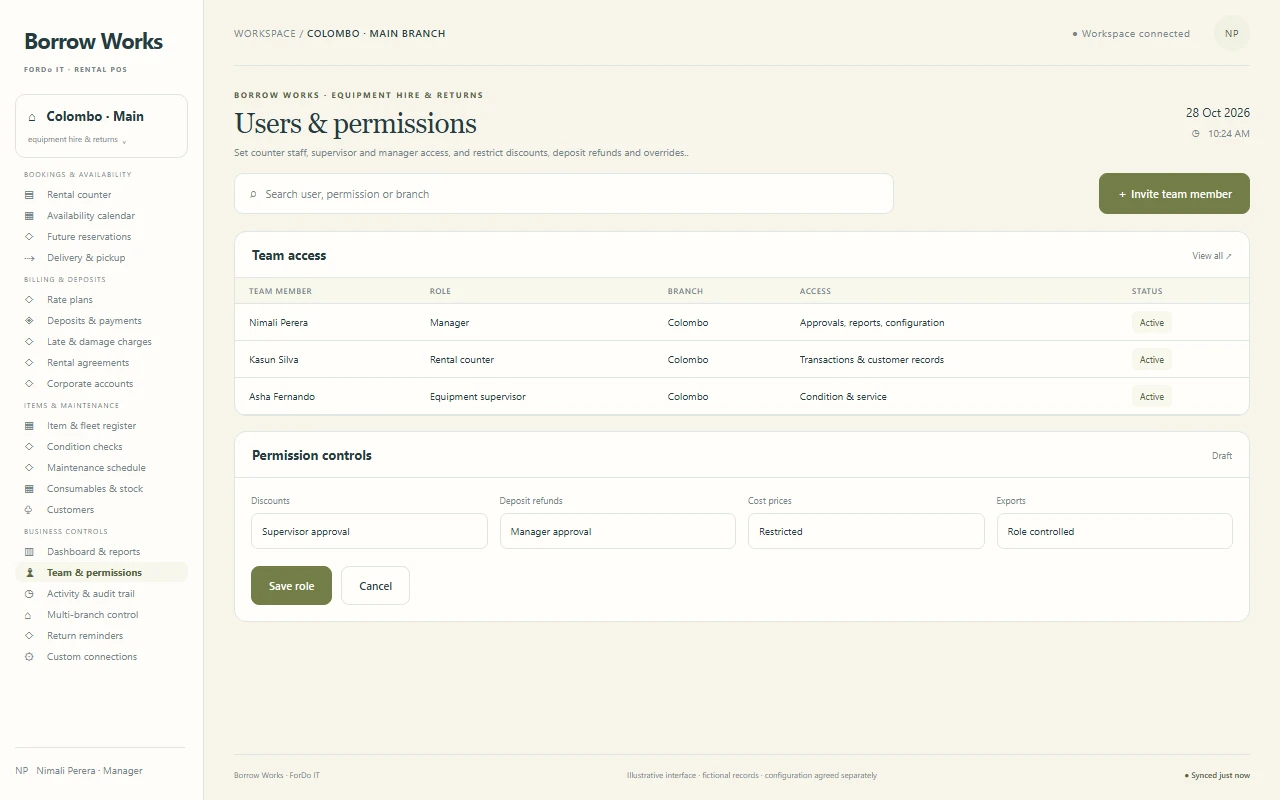Image resolution: width=1280 pixels, height=800 pixels.
Task: Click Active status badge for Kasun Silva
Action: pos(1152,360)
